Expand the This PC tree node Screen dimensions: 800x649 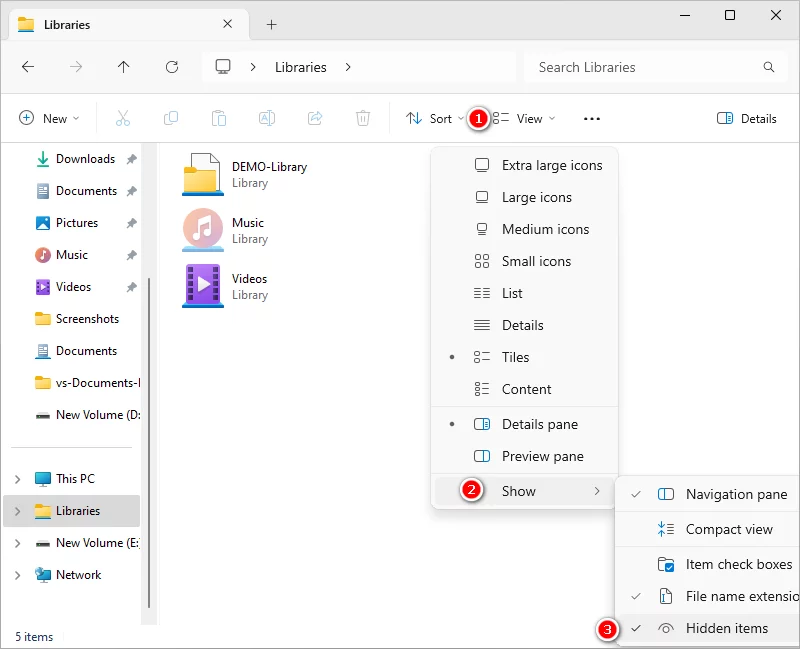pyautogui.click(x=17, y=479)
